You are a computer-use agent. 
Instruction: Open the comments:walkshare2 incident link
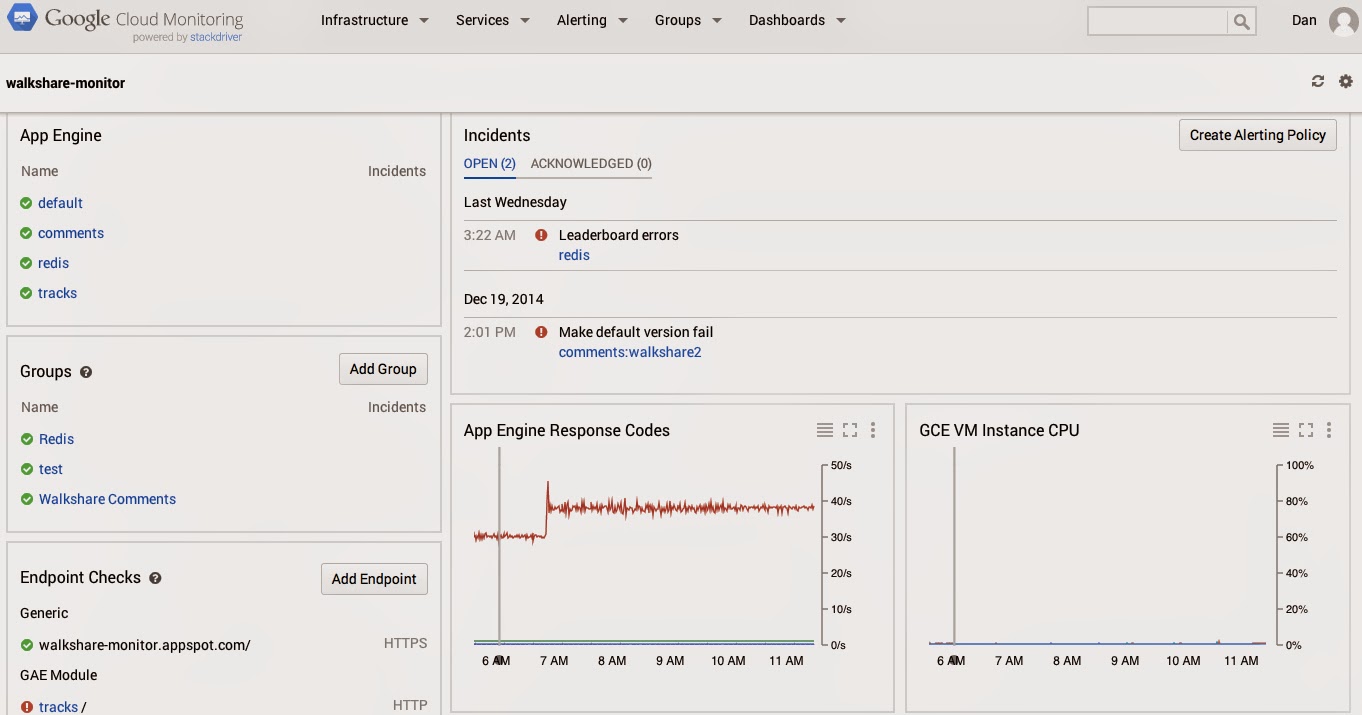(x=629, y=352)
